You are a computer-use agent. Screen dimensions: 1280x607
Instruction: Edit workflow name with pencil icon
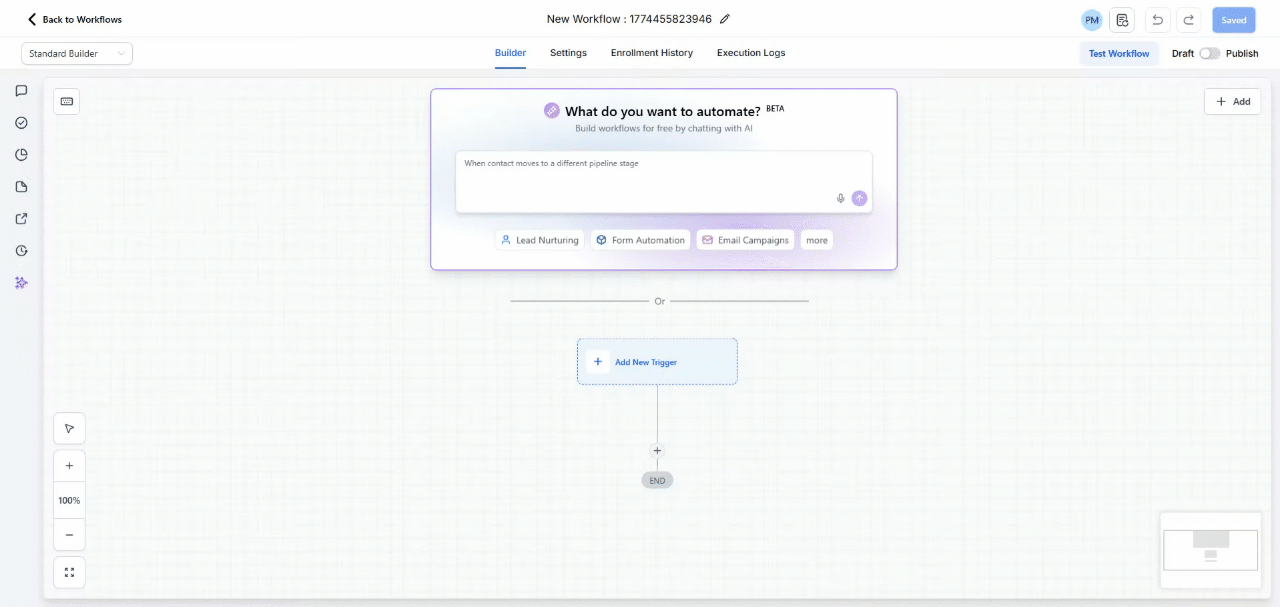pos(725,19)
